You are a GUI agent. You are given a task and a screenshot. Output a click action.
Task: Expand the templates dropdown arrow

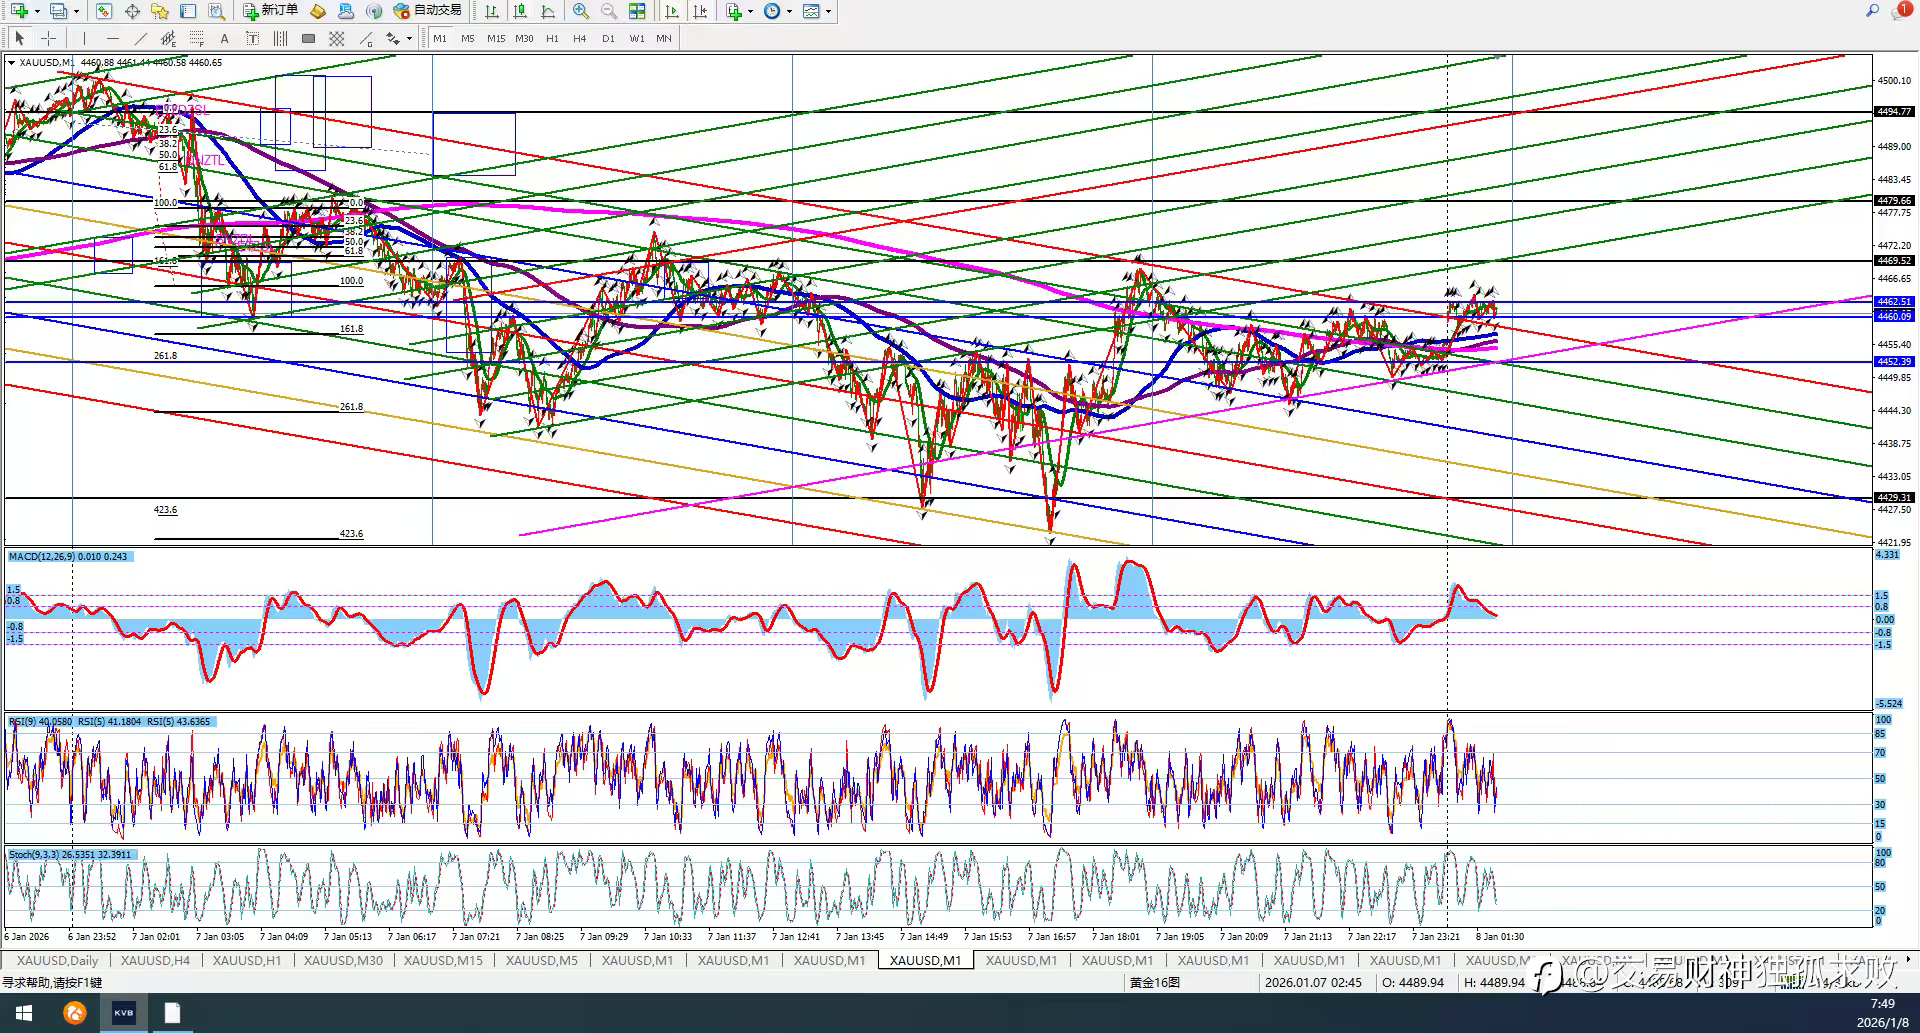tap(828, 11)
